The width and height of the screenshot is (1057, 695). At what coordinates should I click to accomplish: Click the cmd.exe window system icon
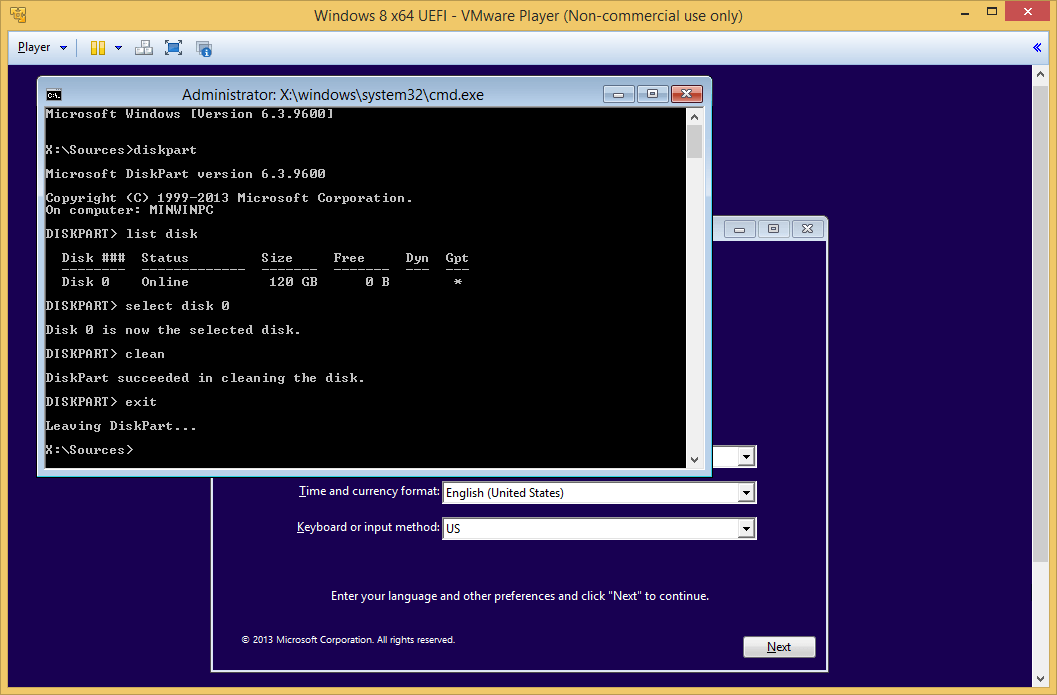(54, 94)
